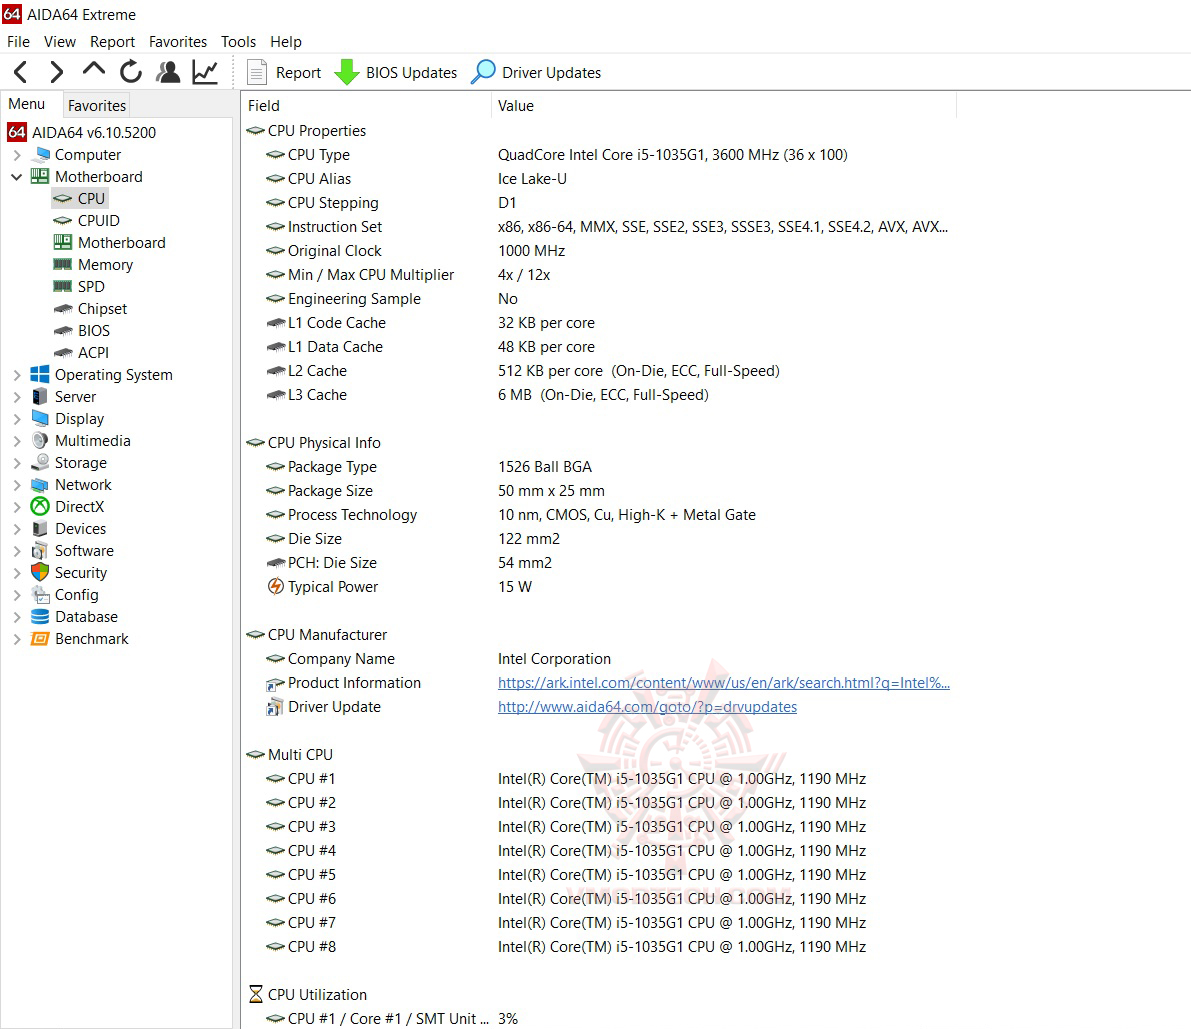
Task: Select the Process Technology row
Action: point(600,515)
